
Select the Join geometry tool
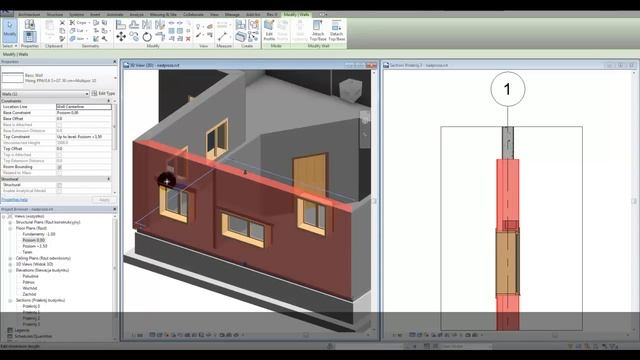point(78,39)
